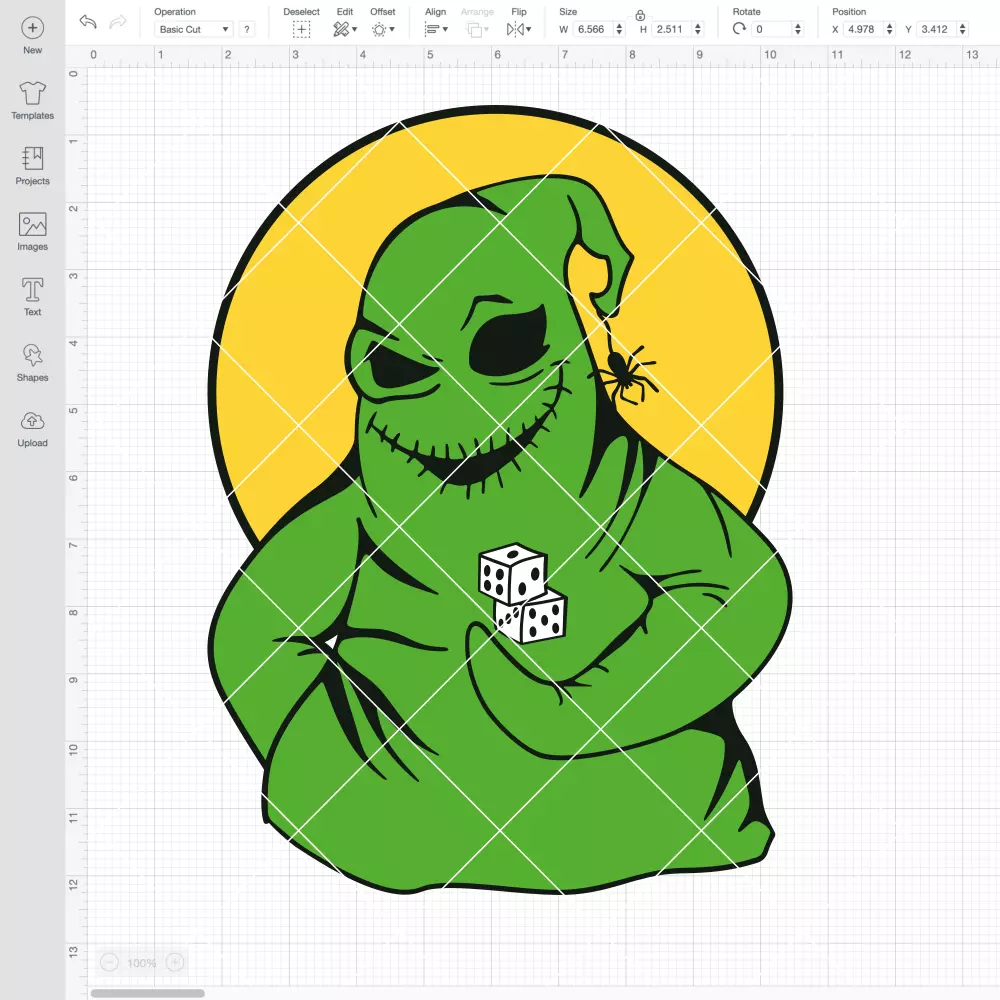Image resolution: width=1000 pixels, height=1000 pixels.
Task: Click the Position Y field
Action: 937,29
